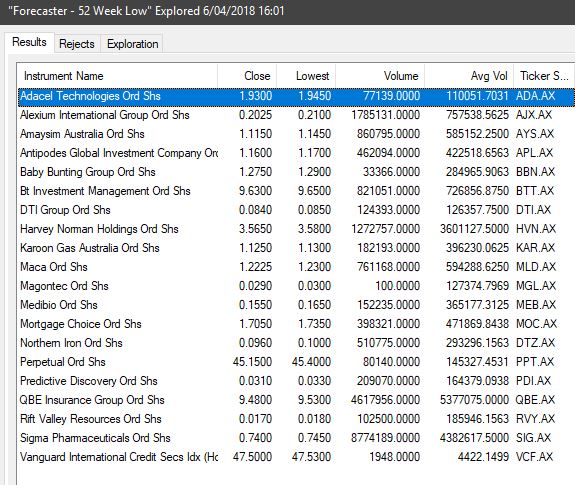Screen dimensions: 575x485
Task: Sort by the Volume column header
Action: click(380, 76)
